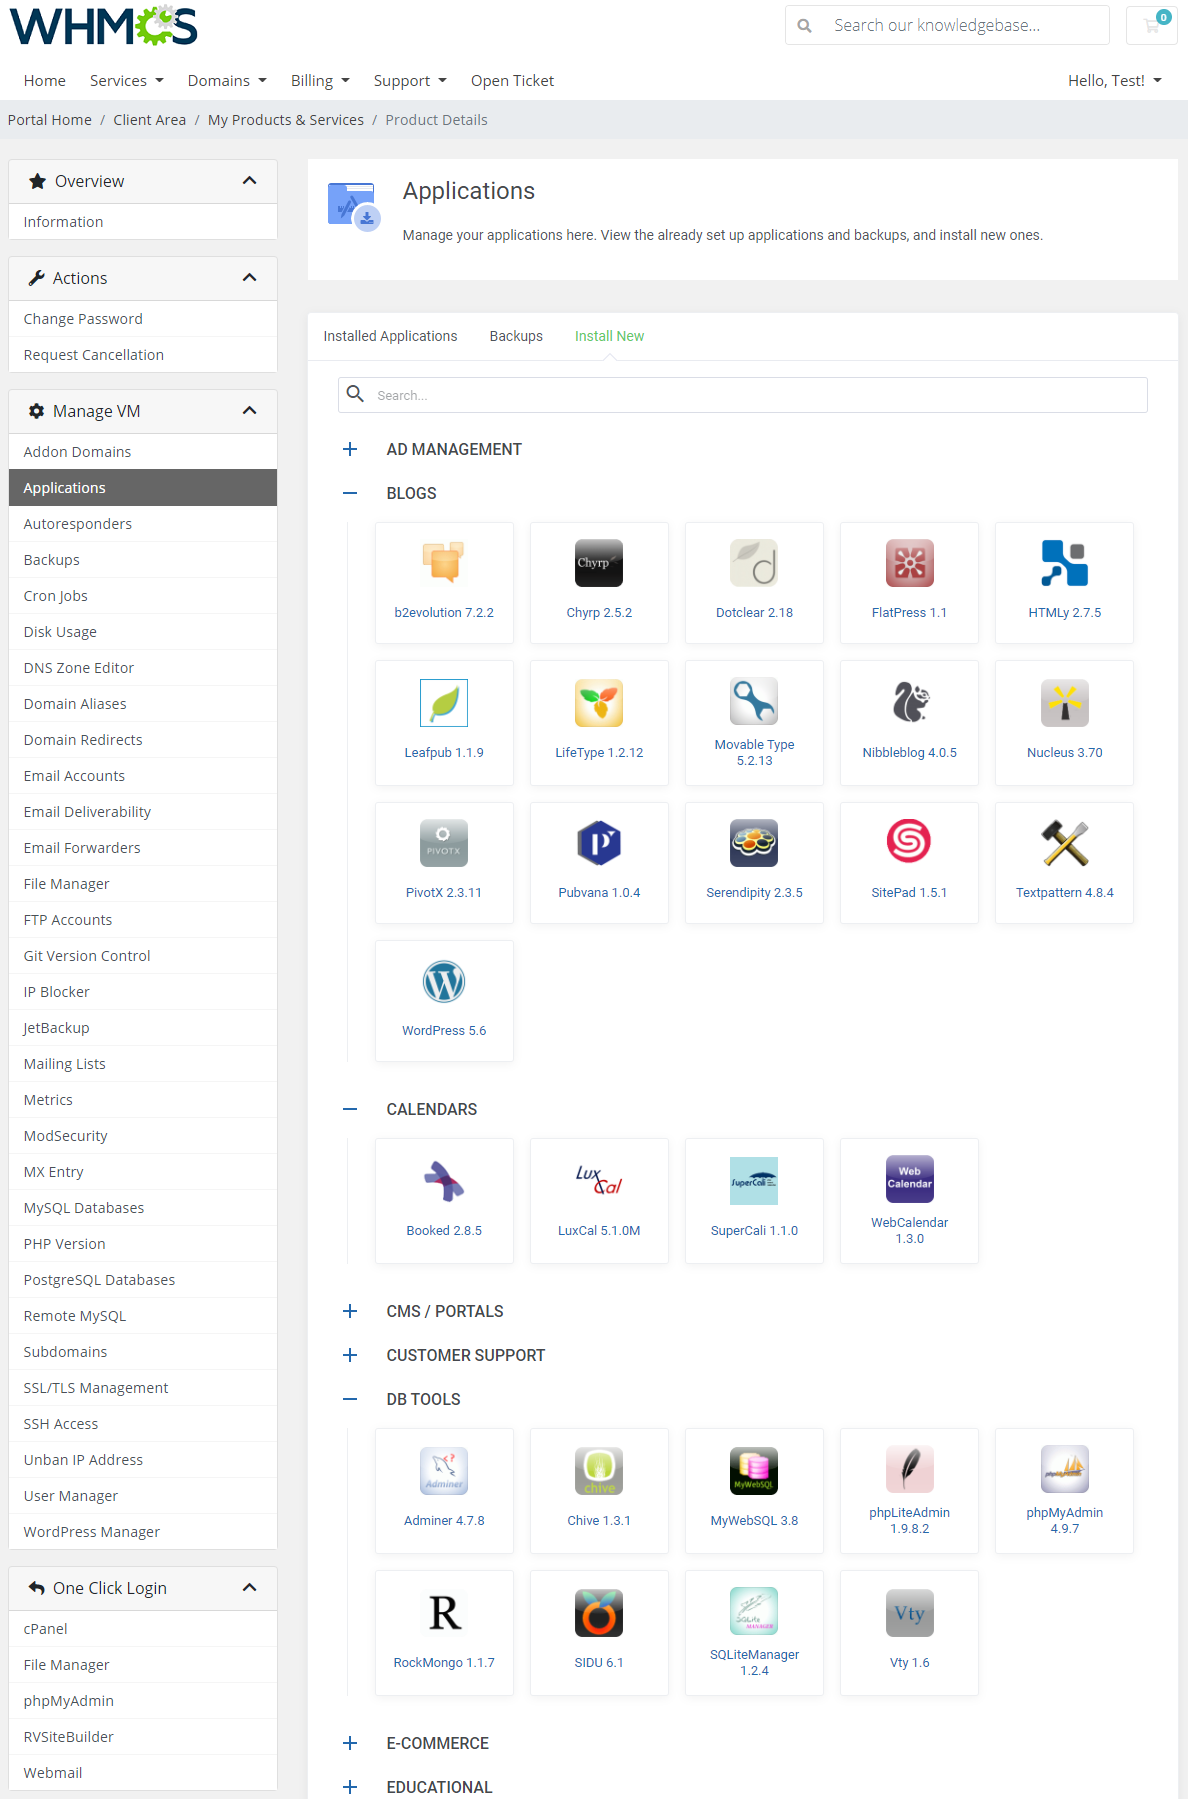Expand the AD MANAGEMENT category
Image resolution: width=1188 pixels, height=1799 pixels.
350,449
